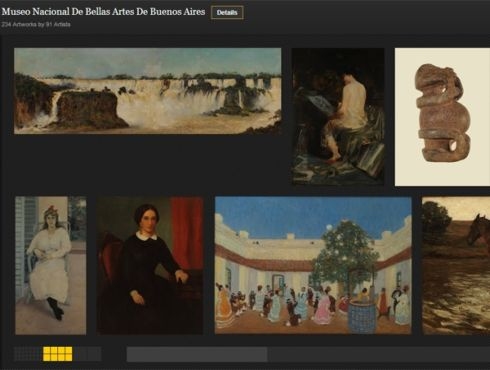Open the dark painting with a horse

tap(456, 265)
